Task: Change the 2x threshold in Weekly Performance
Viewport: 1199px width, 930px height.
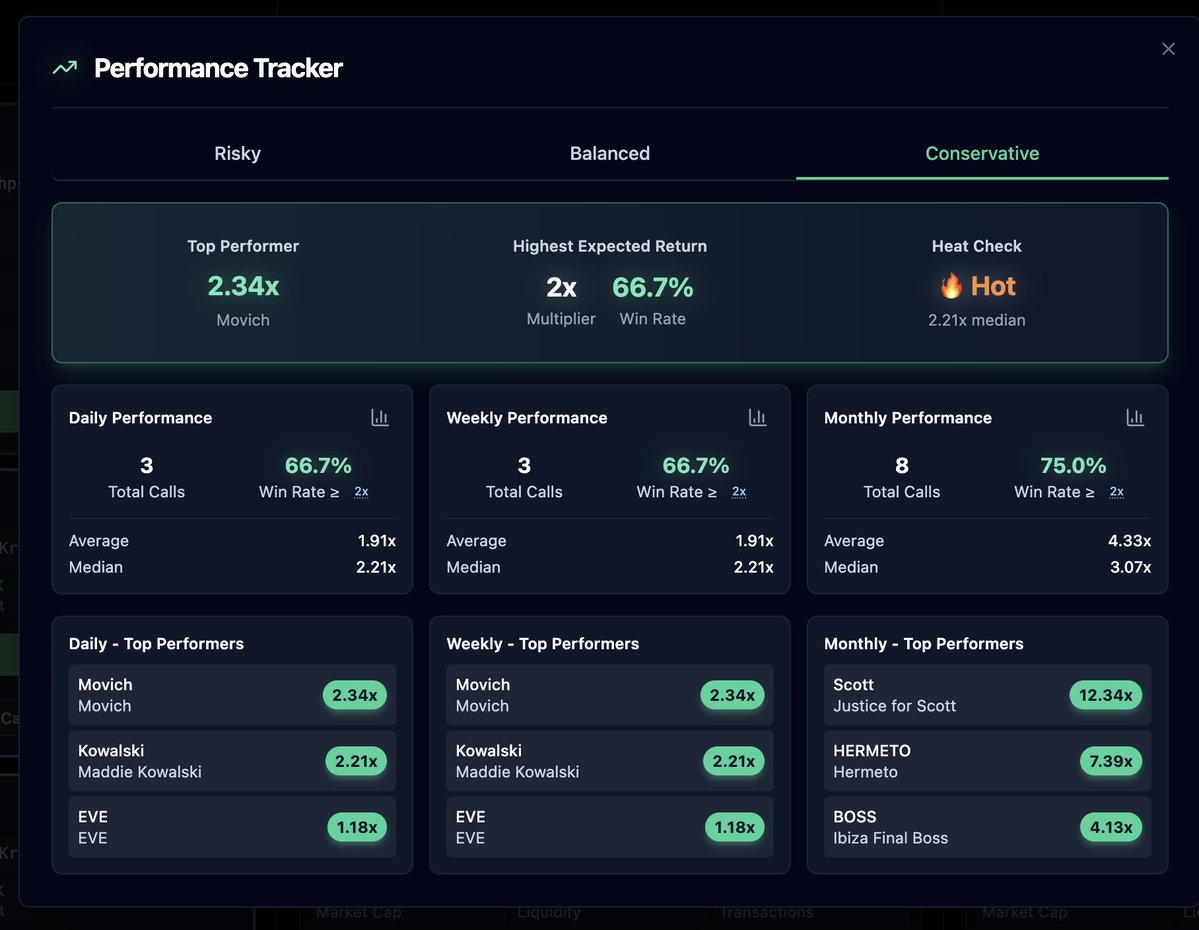Action: tap(739, 492)
